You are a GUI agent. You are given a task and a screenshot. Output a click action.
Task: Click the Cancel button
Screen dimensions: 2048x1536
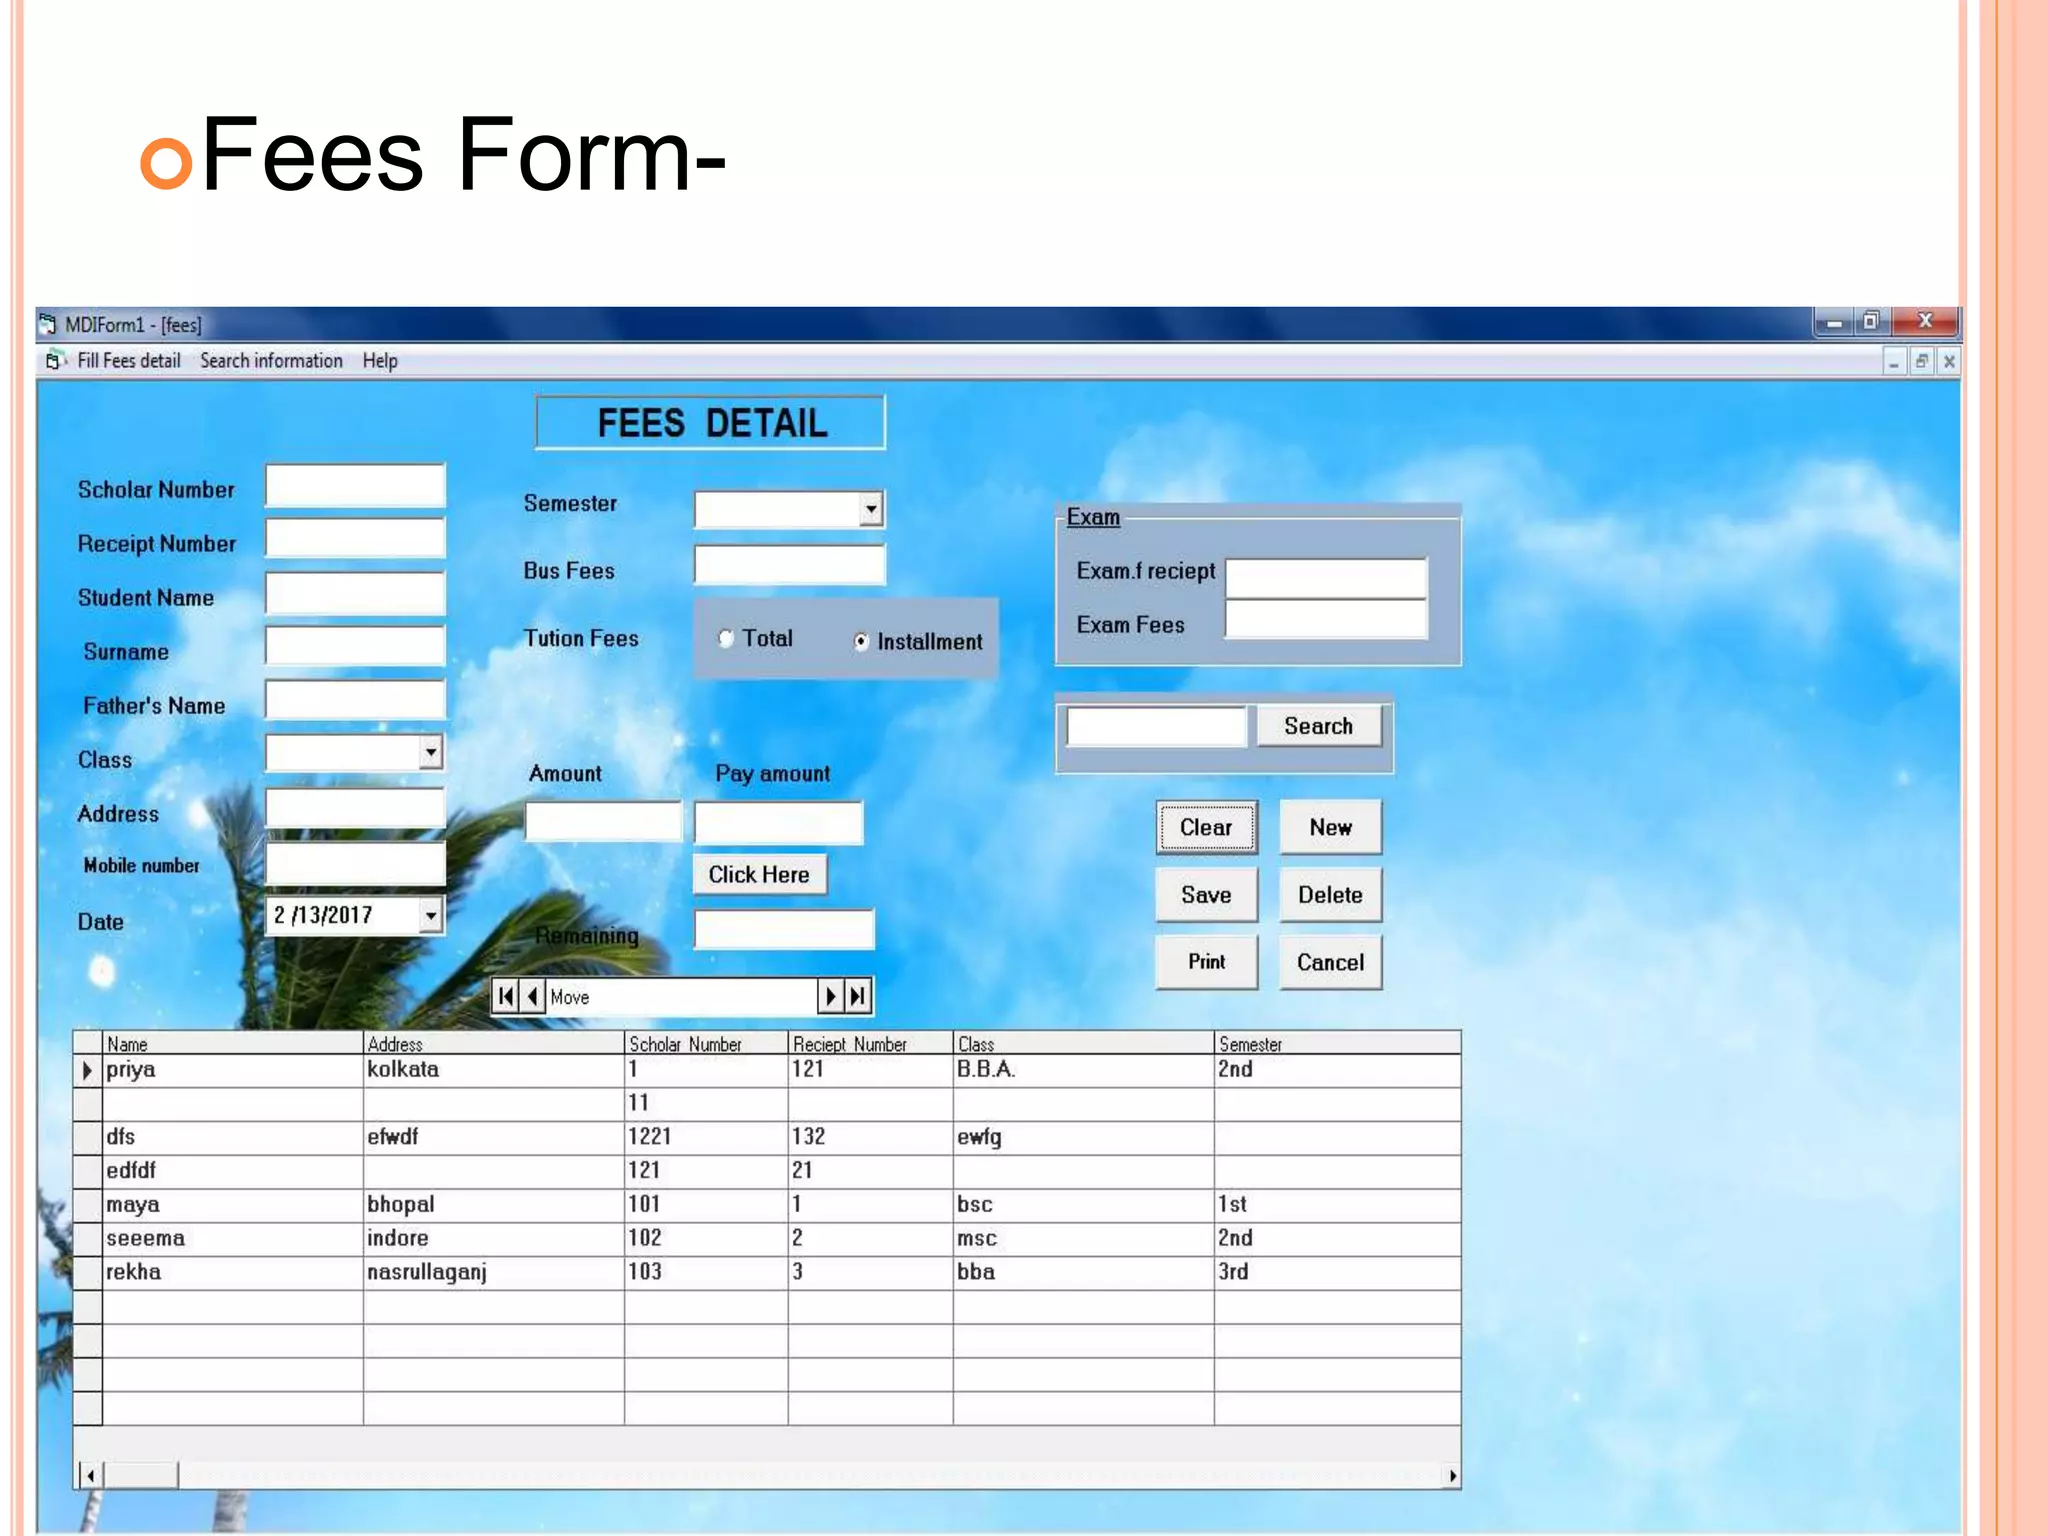point(1331,962)
